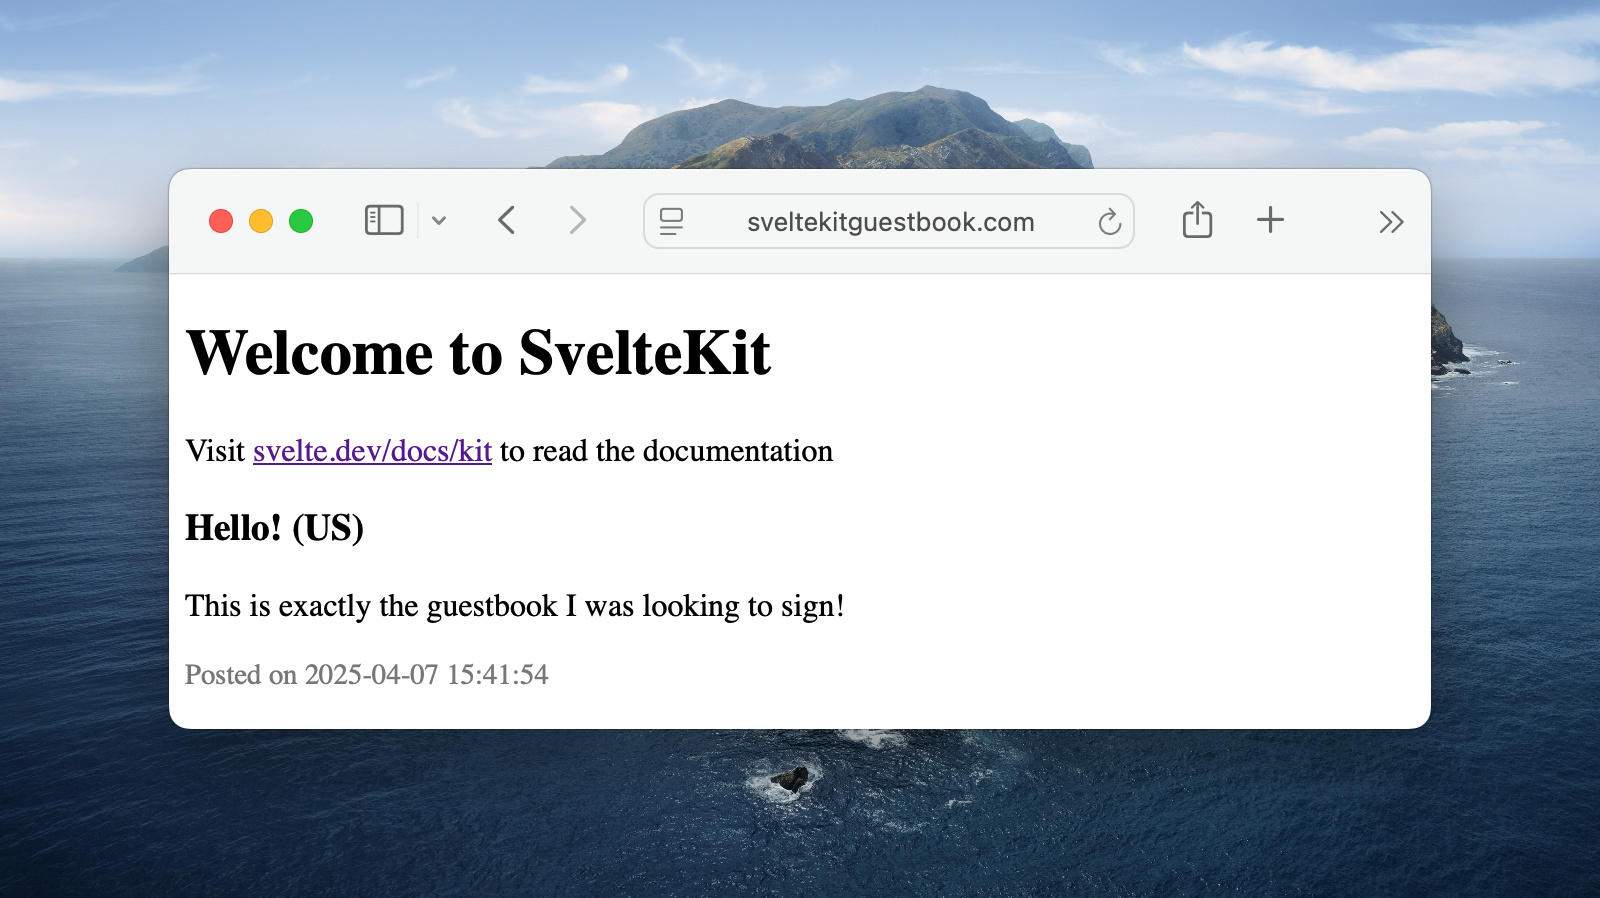Open a new tab with the plus icon

point(1269,220)
